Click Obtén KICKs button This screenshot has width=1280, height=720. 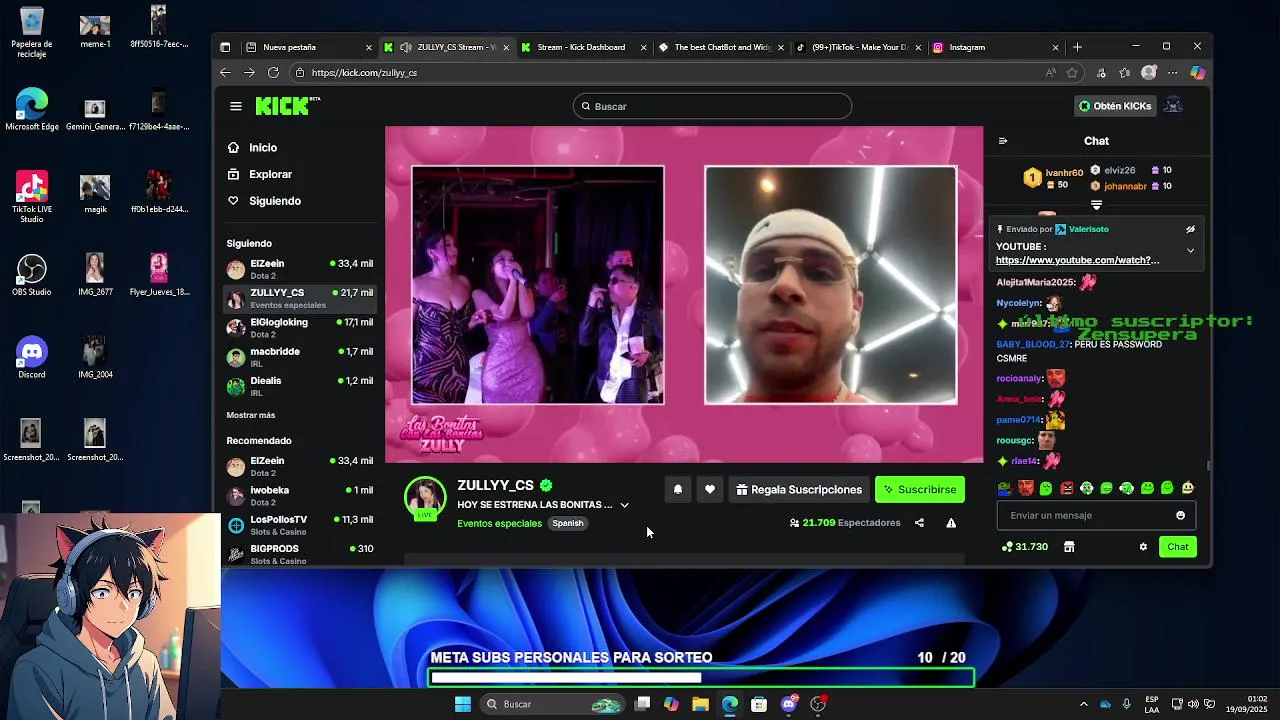(x=1115, y=106)
